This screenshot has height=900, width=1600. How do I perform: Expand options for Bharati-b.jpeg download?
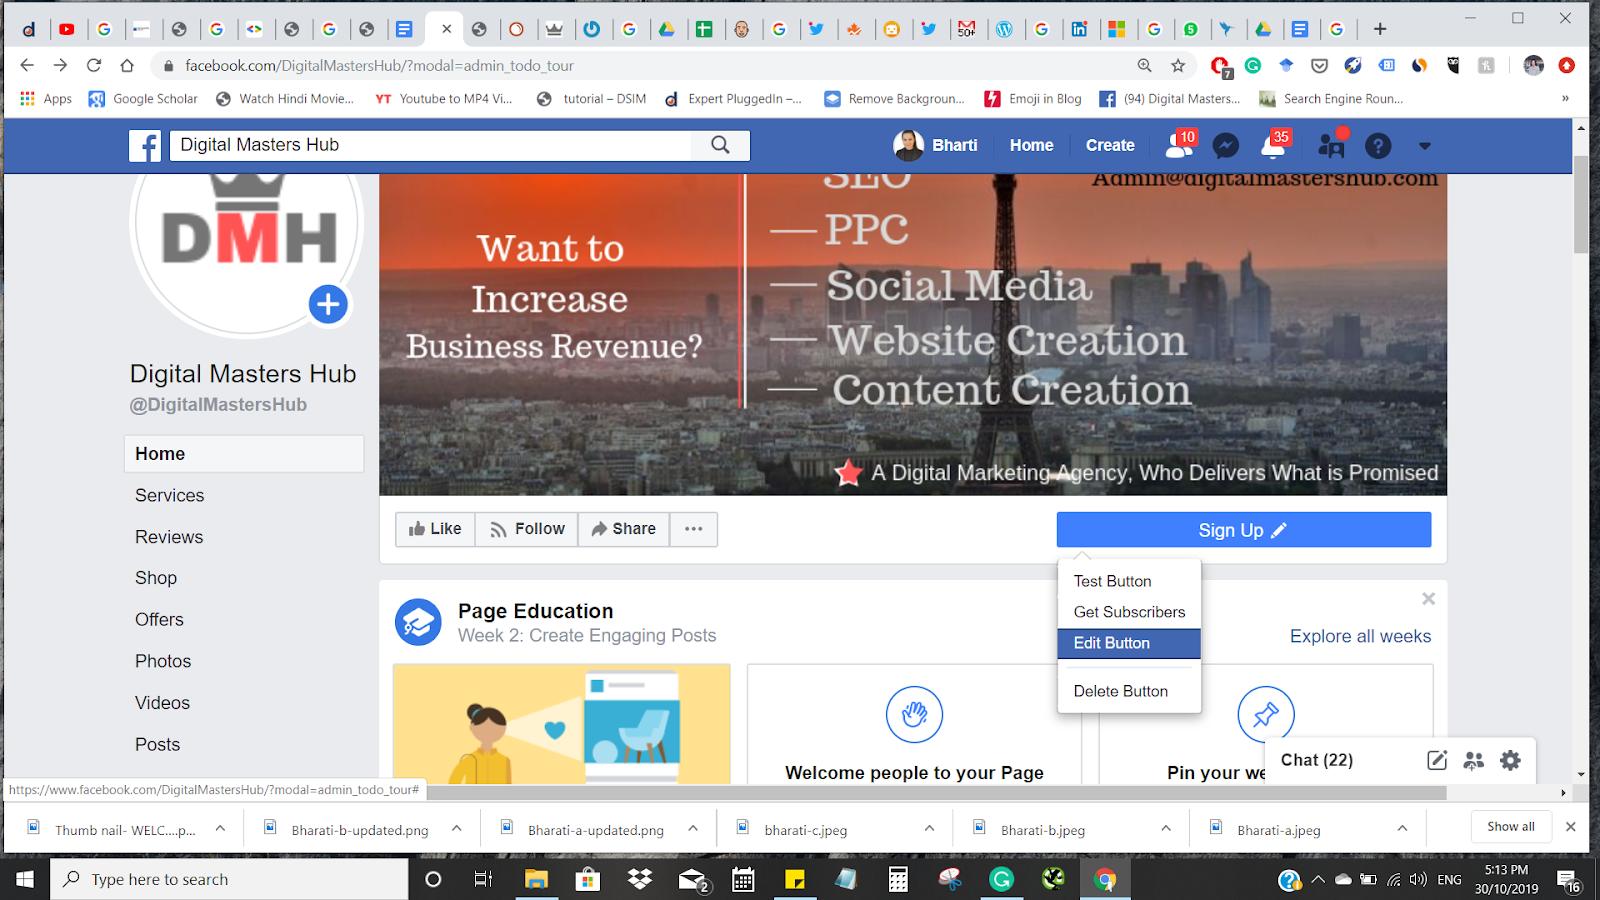1166,829
